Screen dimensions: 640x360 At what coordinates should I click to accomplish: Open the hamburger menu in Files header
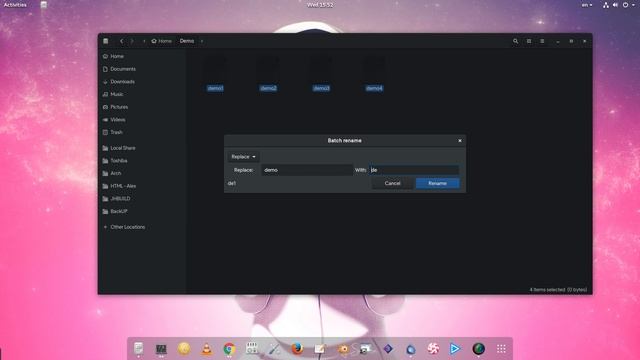pyautogui.click(x=542, y=41)
